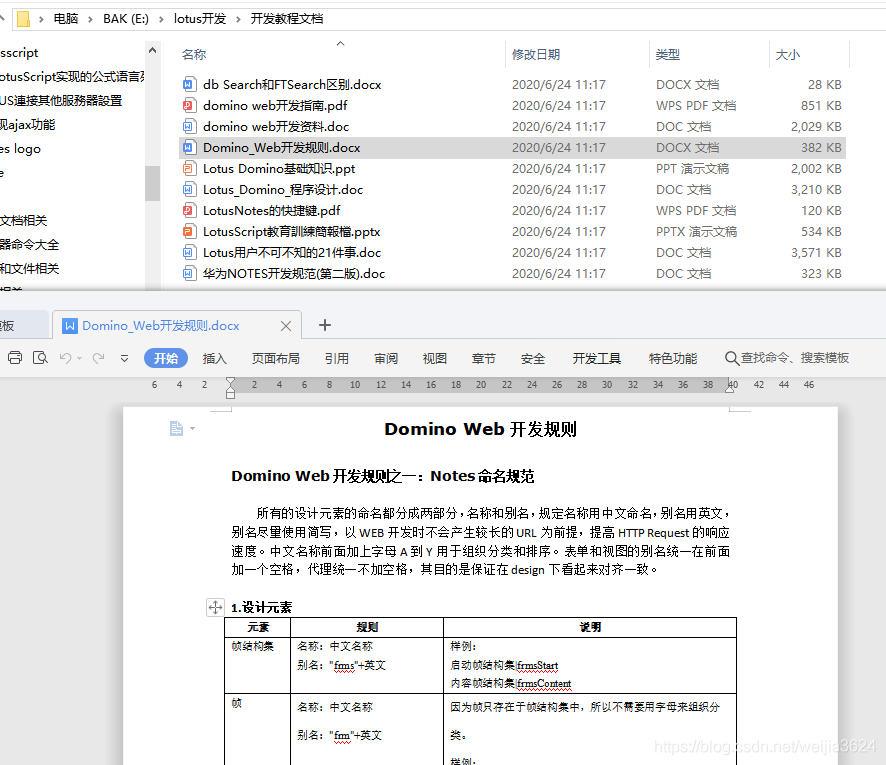
Task: Open the 引用 ribbon tab
Action: tap(336, 358)
